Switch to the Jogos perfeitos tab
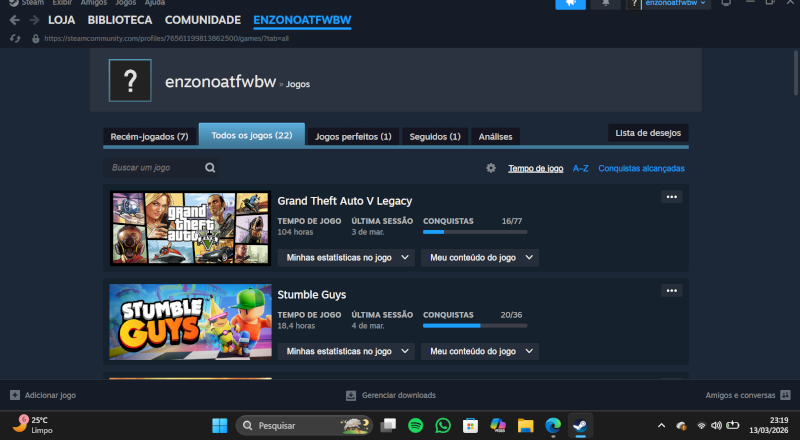This screenshot has width=800, height=440. pyautogui.click(x=352, y=136)
